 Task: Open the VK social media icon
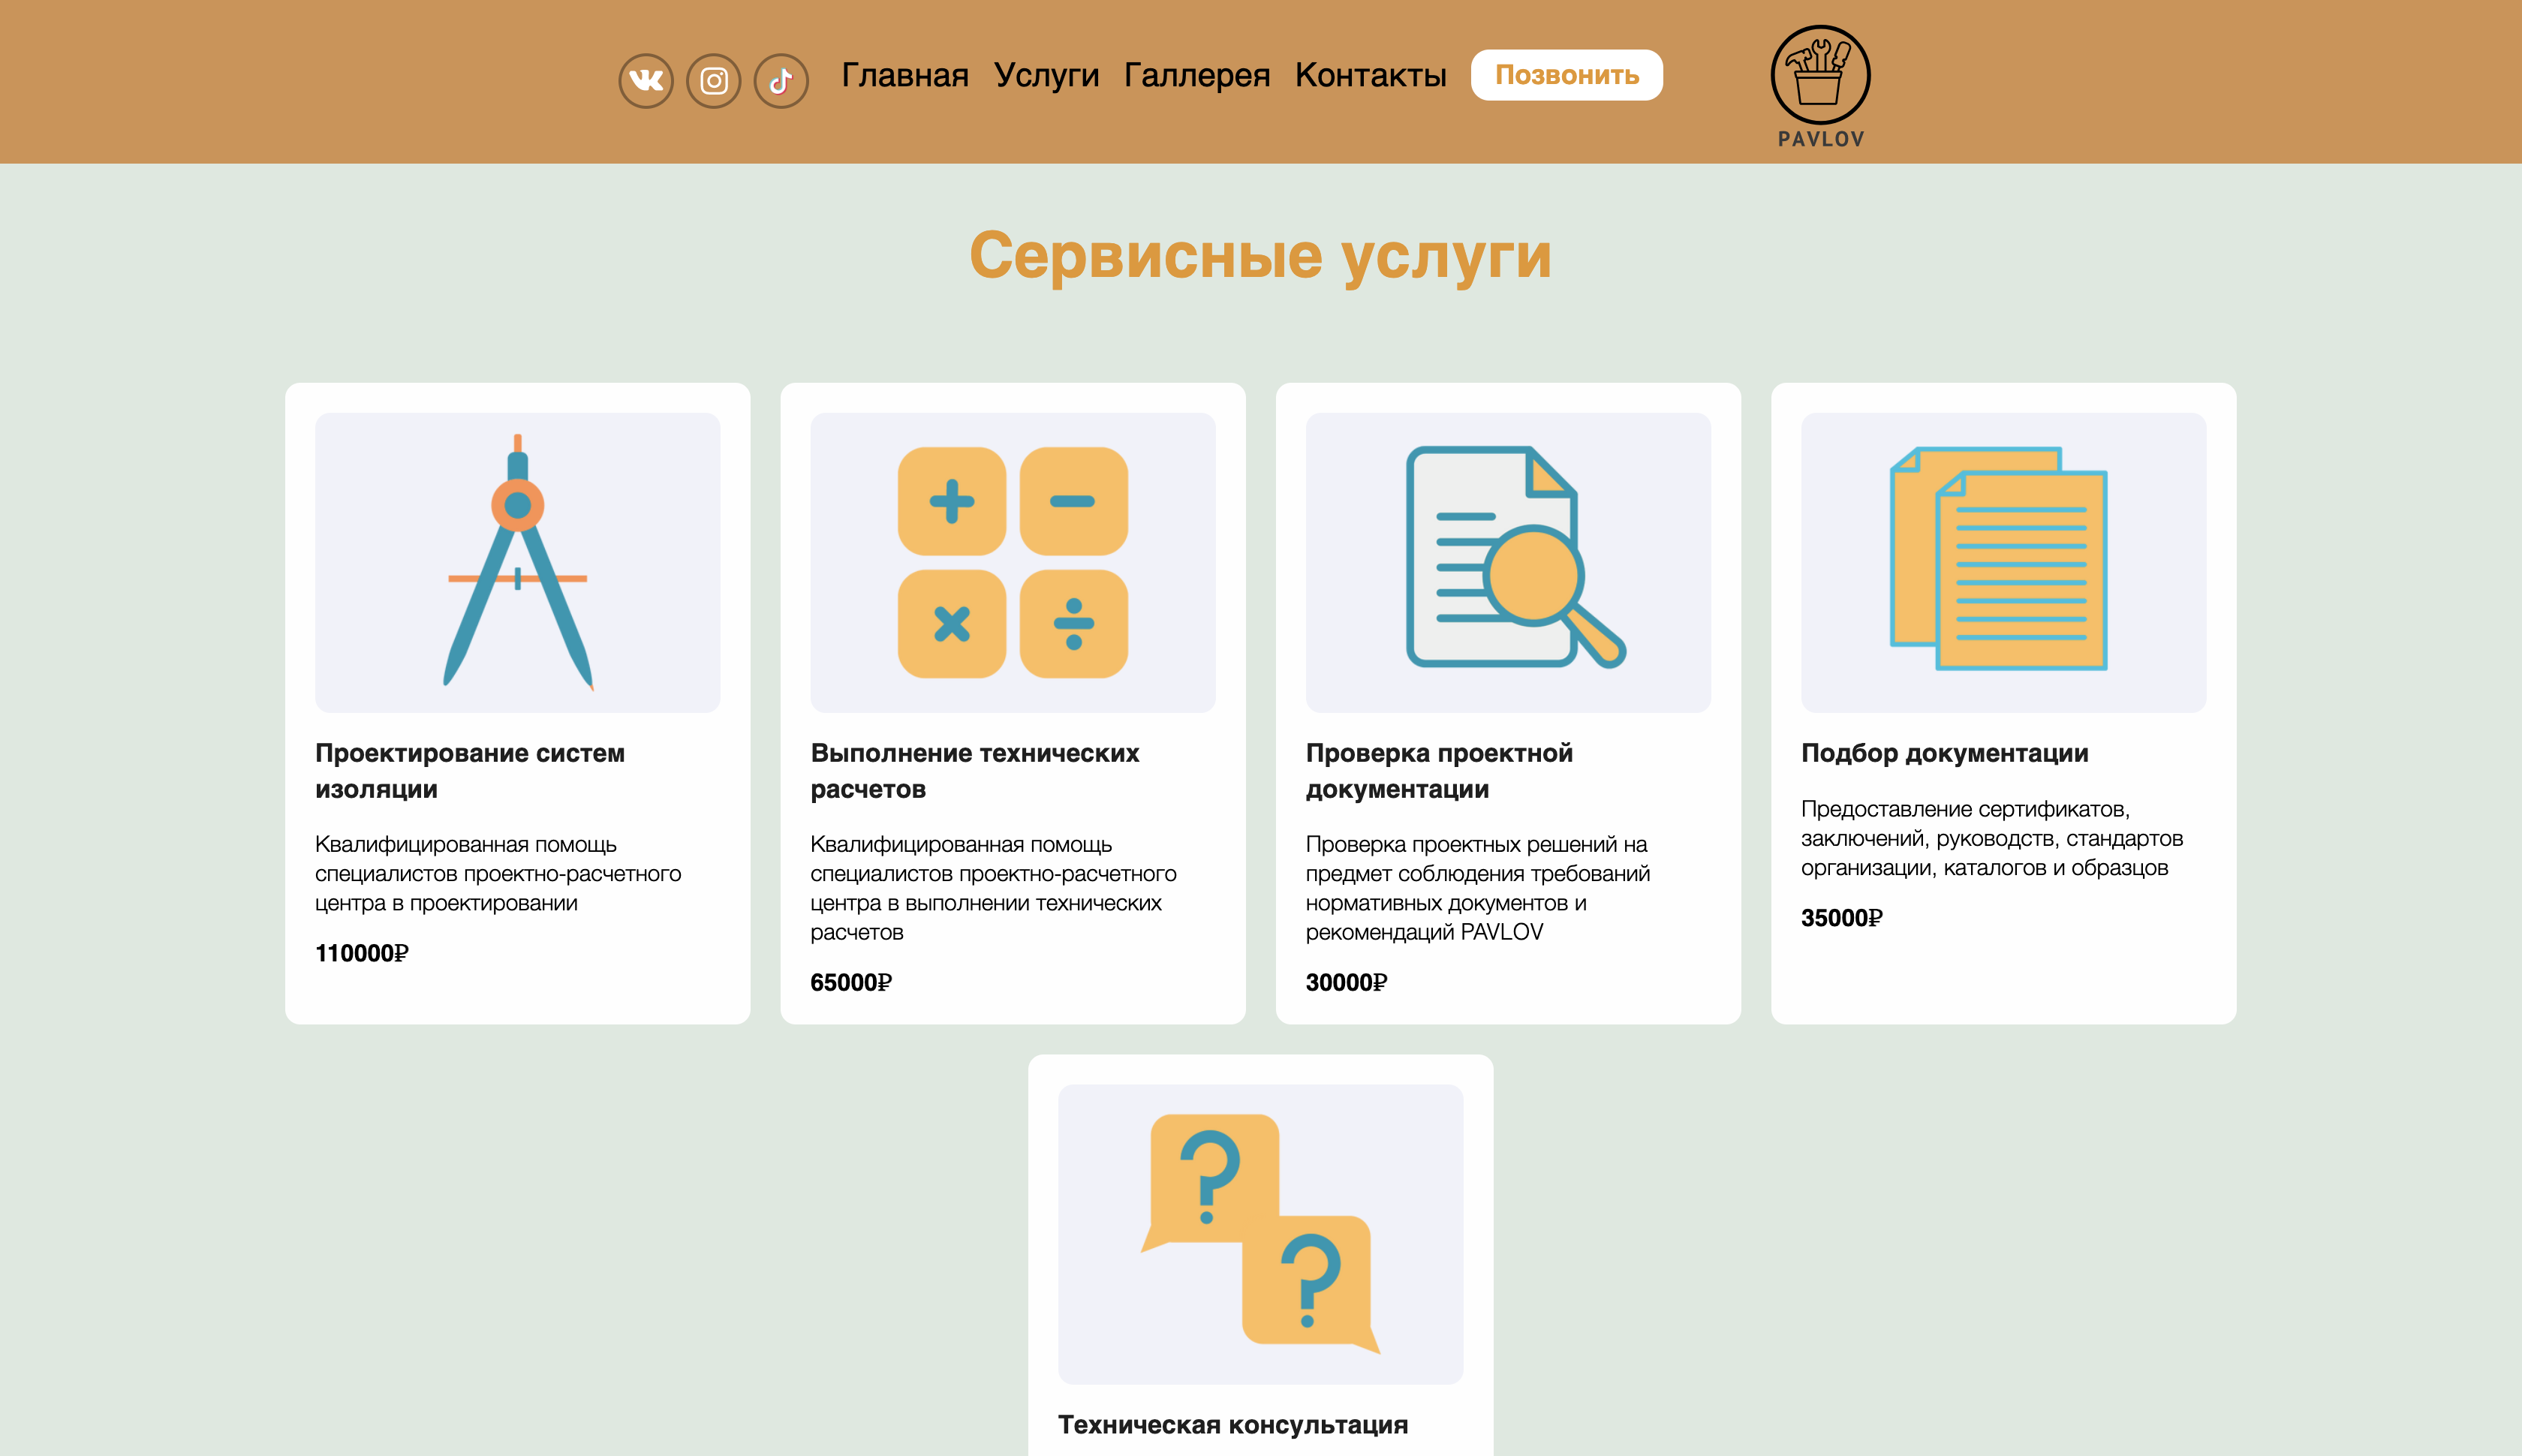[646, 80]
